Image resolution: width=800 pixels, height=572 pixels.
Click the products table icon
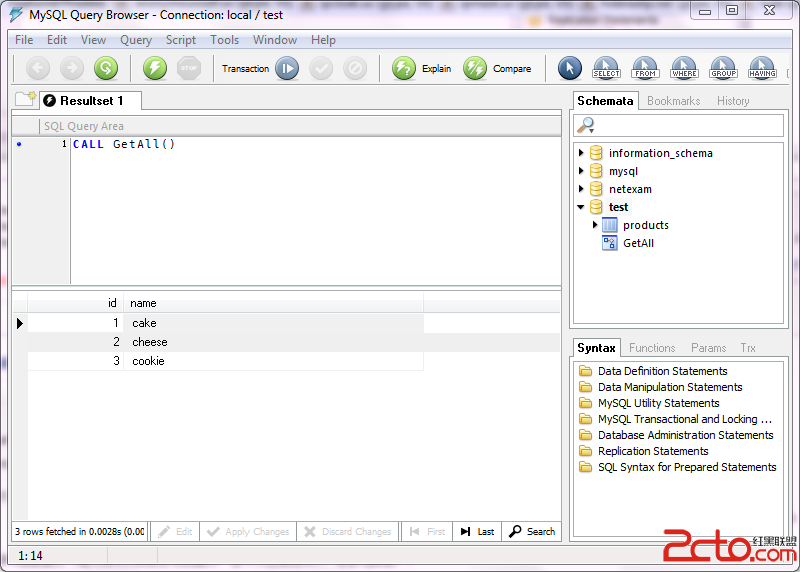pos(609,225)
